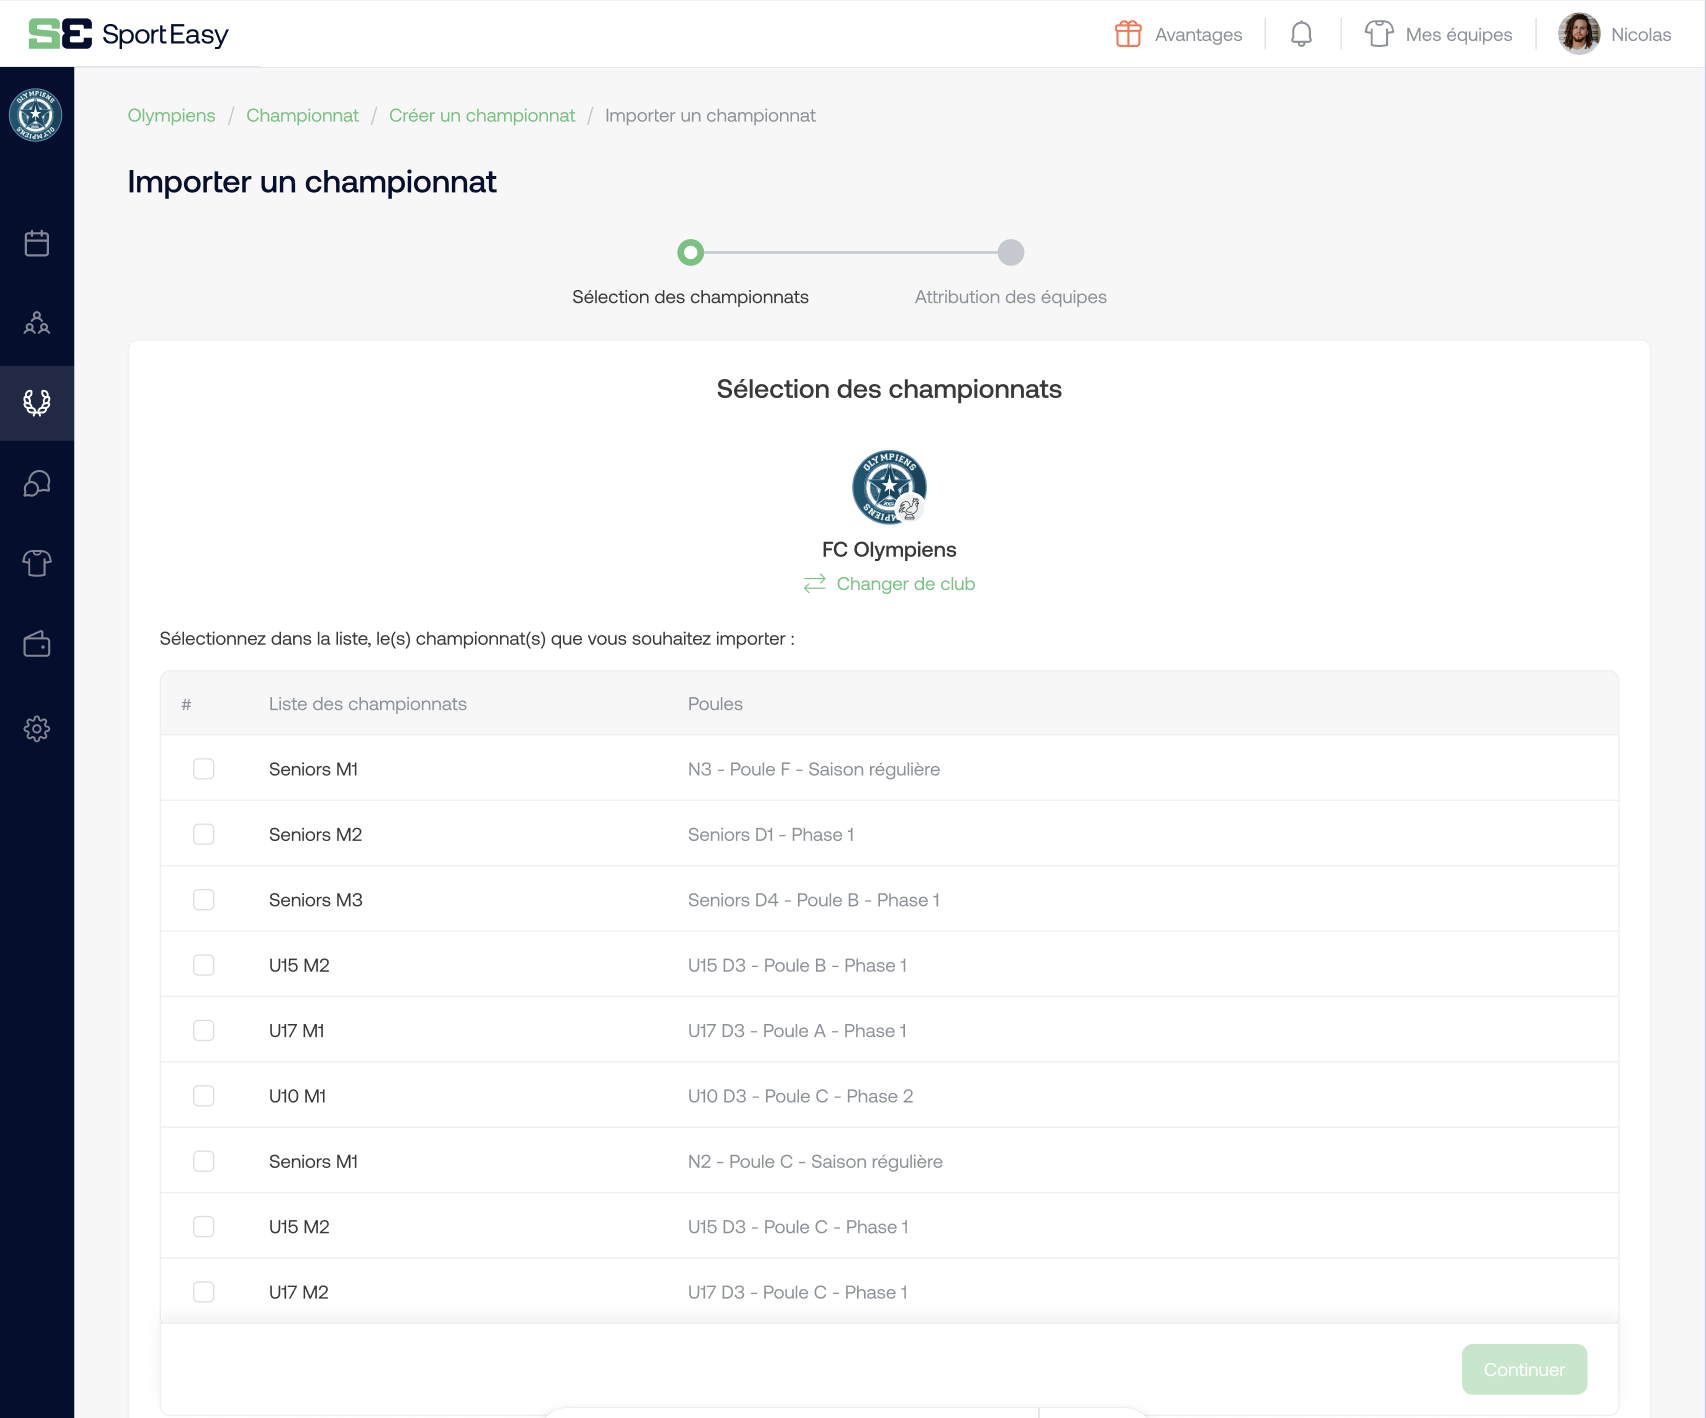This screenshot has height=1418, width=1706.
Task: Click 'Seniors D1 - Phase 1' cell
Action: pos(771,834)
